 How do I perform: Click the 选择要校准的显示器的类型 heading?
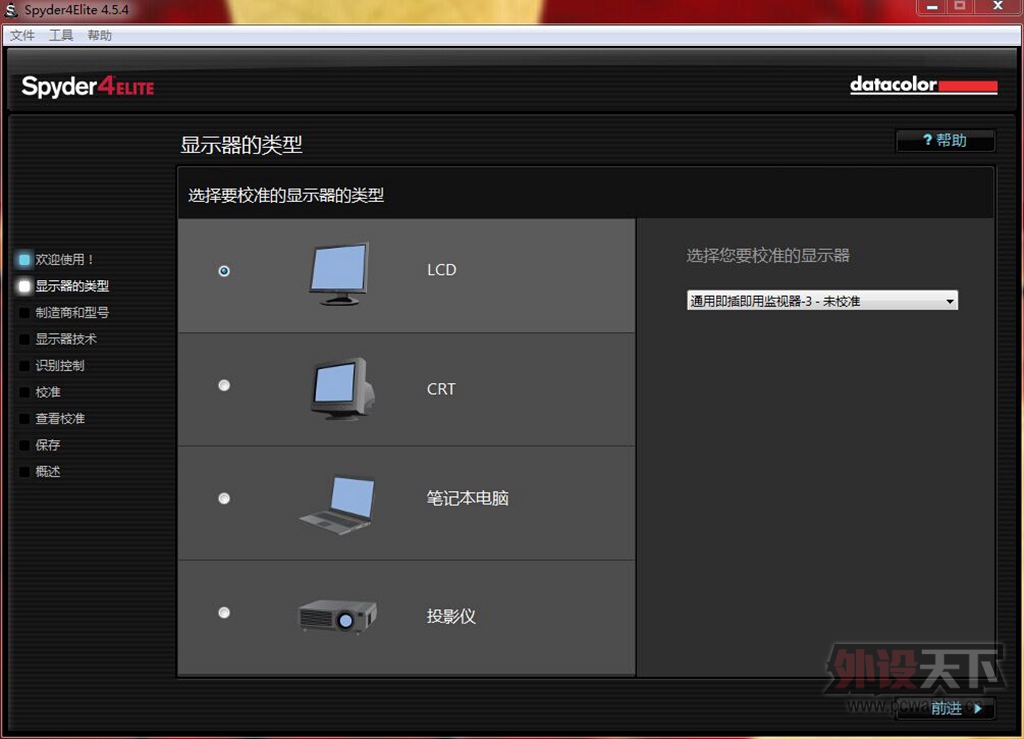[x=286, y=195]
